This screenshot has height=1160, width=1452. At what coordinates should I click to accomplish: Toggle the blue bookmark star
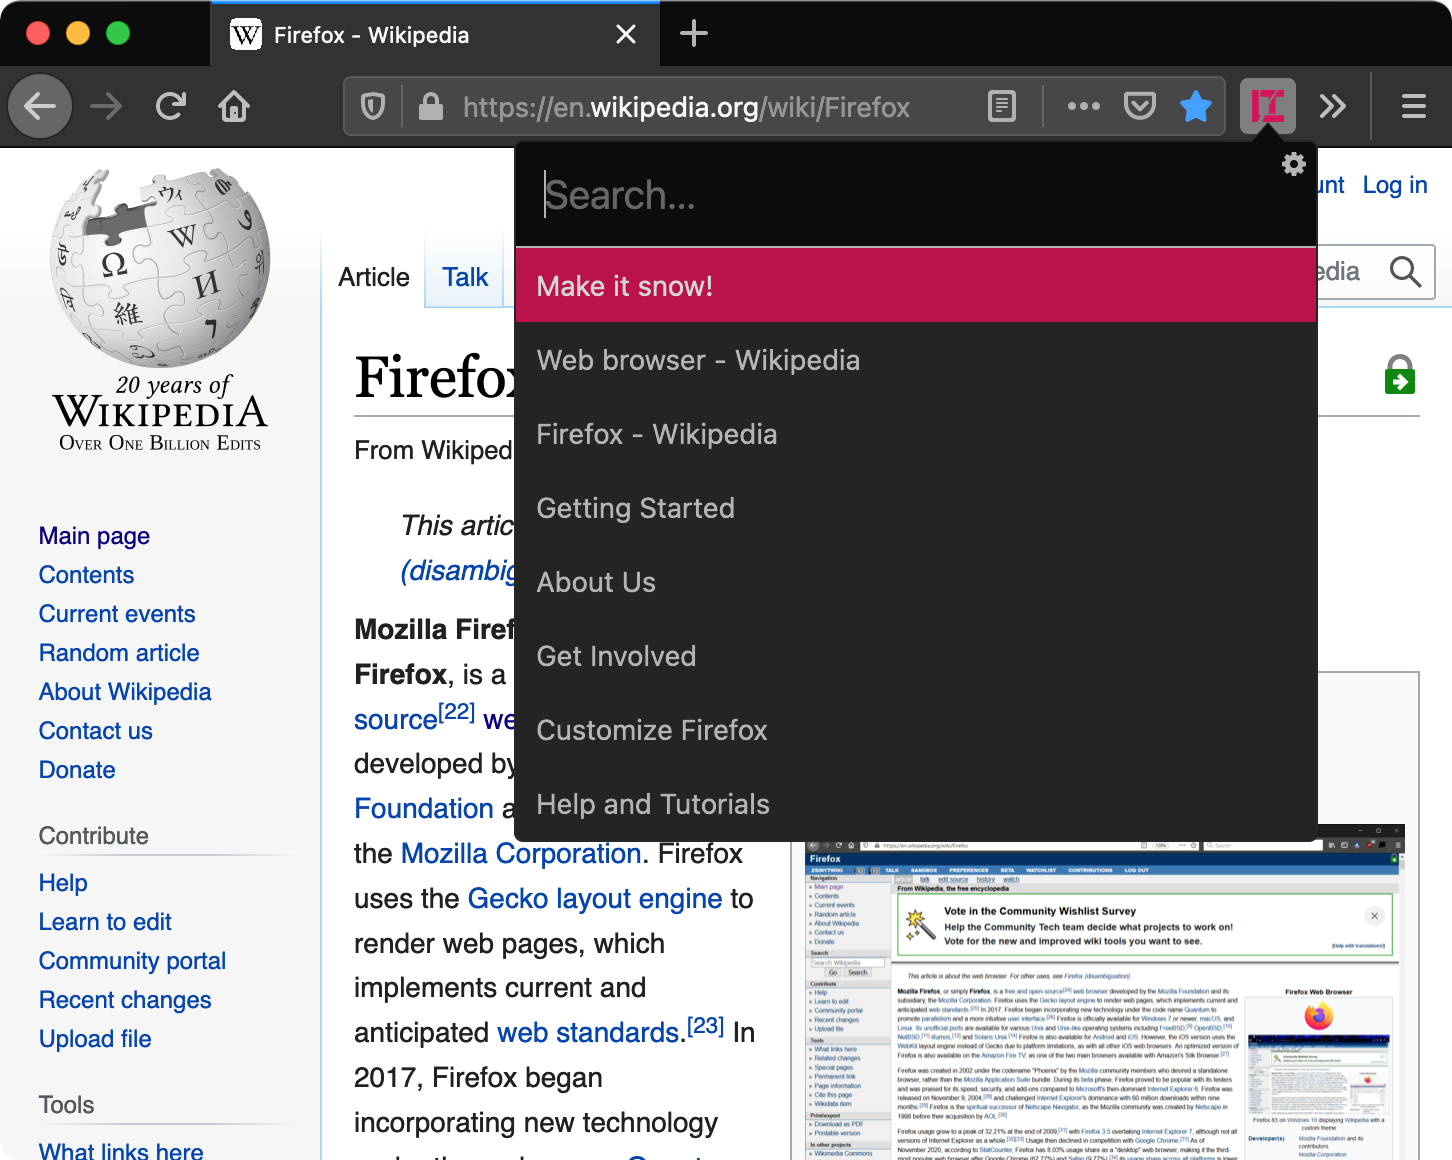click(x=1195, y=106)
